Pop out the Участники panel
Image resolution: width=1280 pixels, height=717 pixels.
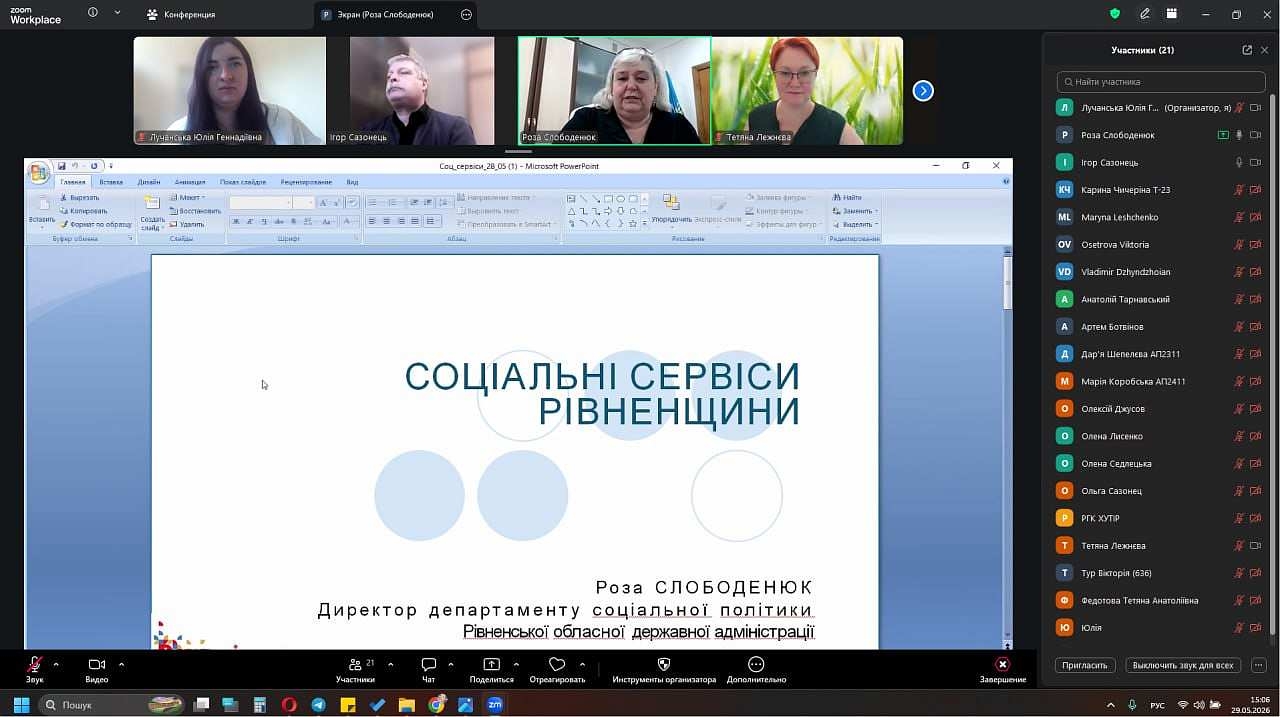click(x=1247, y=50)
